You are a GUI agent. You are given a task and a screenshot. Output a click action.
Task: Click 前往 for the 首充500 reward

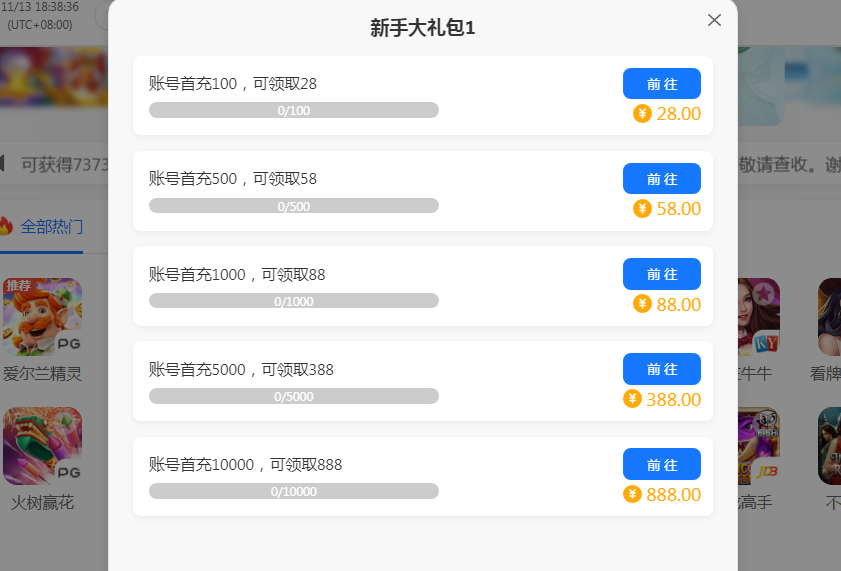pos(661,179)
